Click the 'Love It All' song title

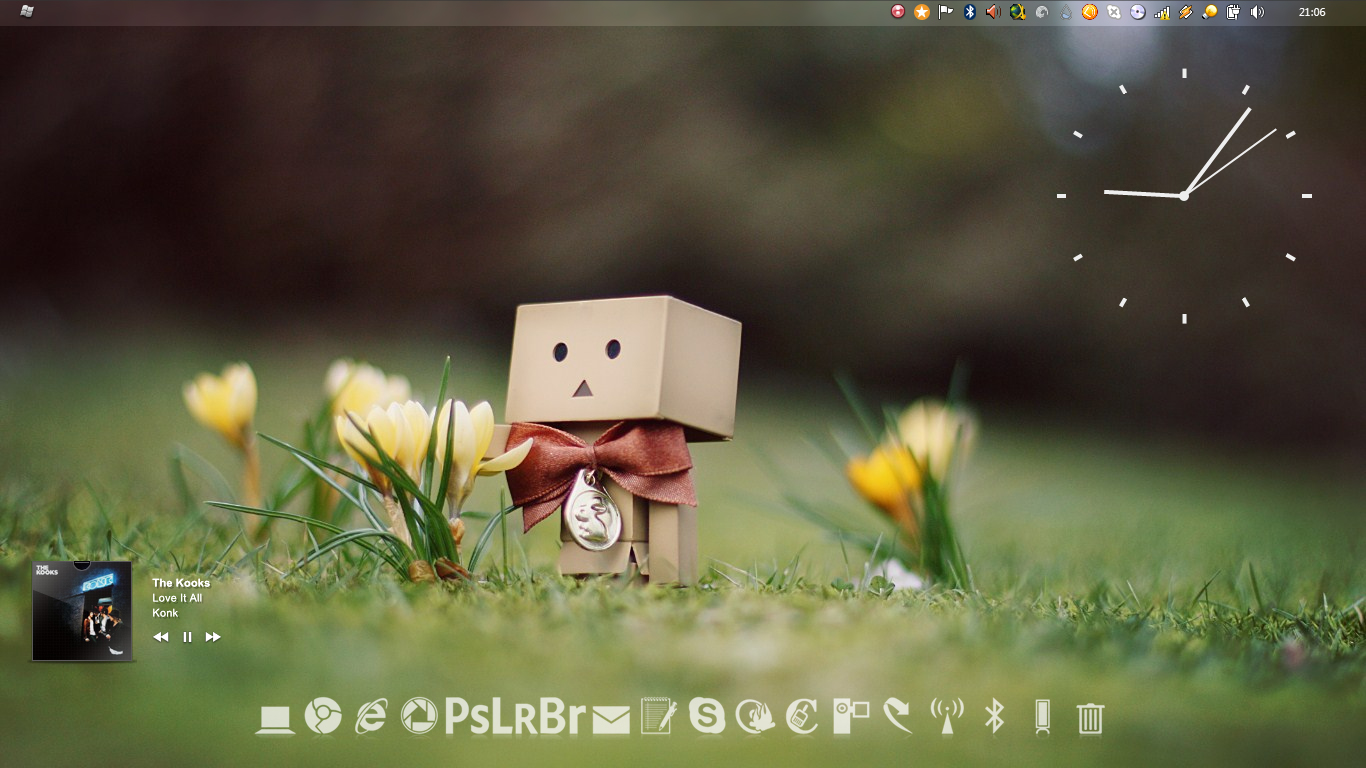click(x=177, y=598)
